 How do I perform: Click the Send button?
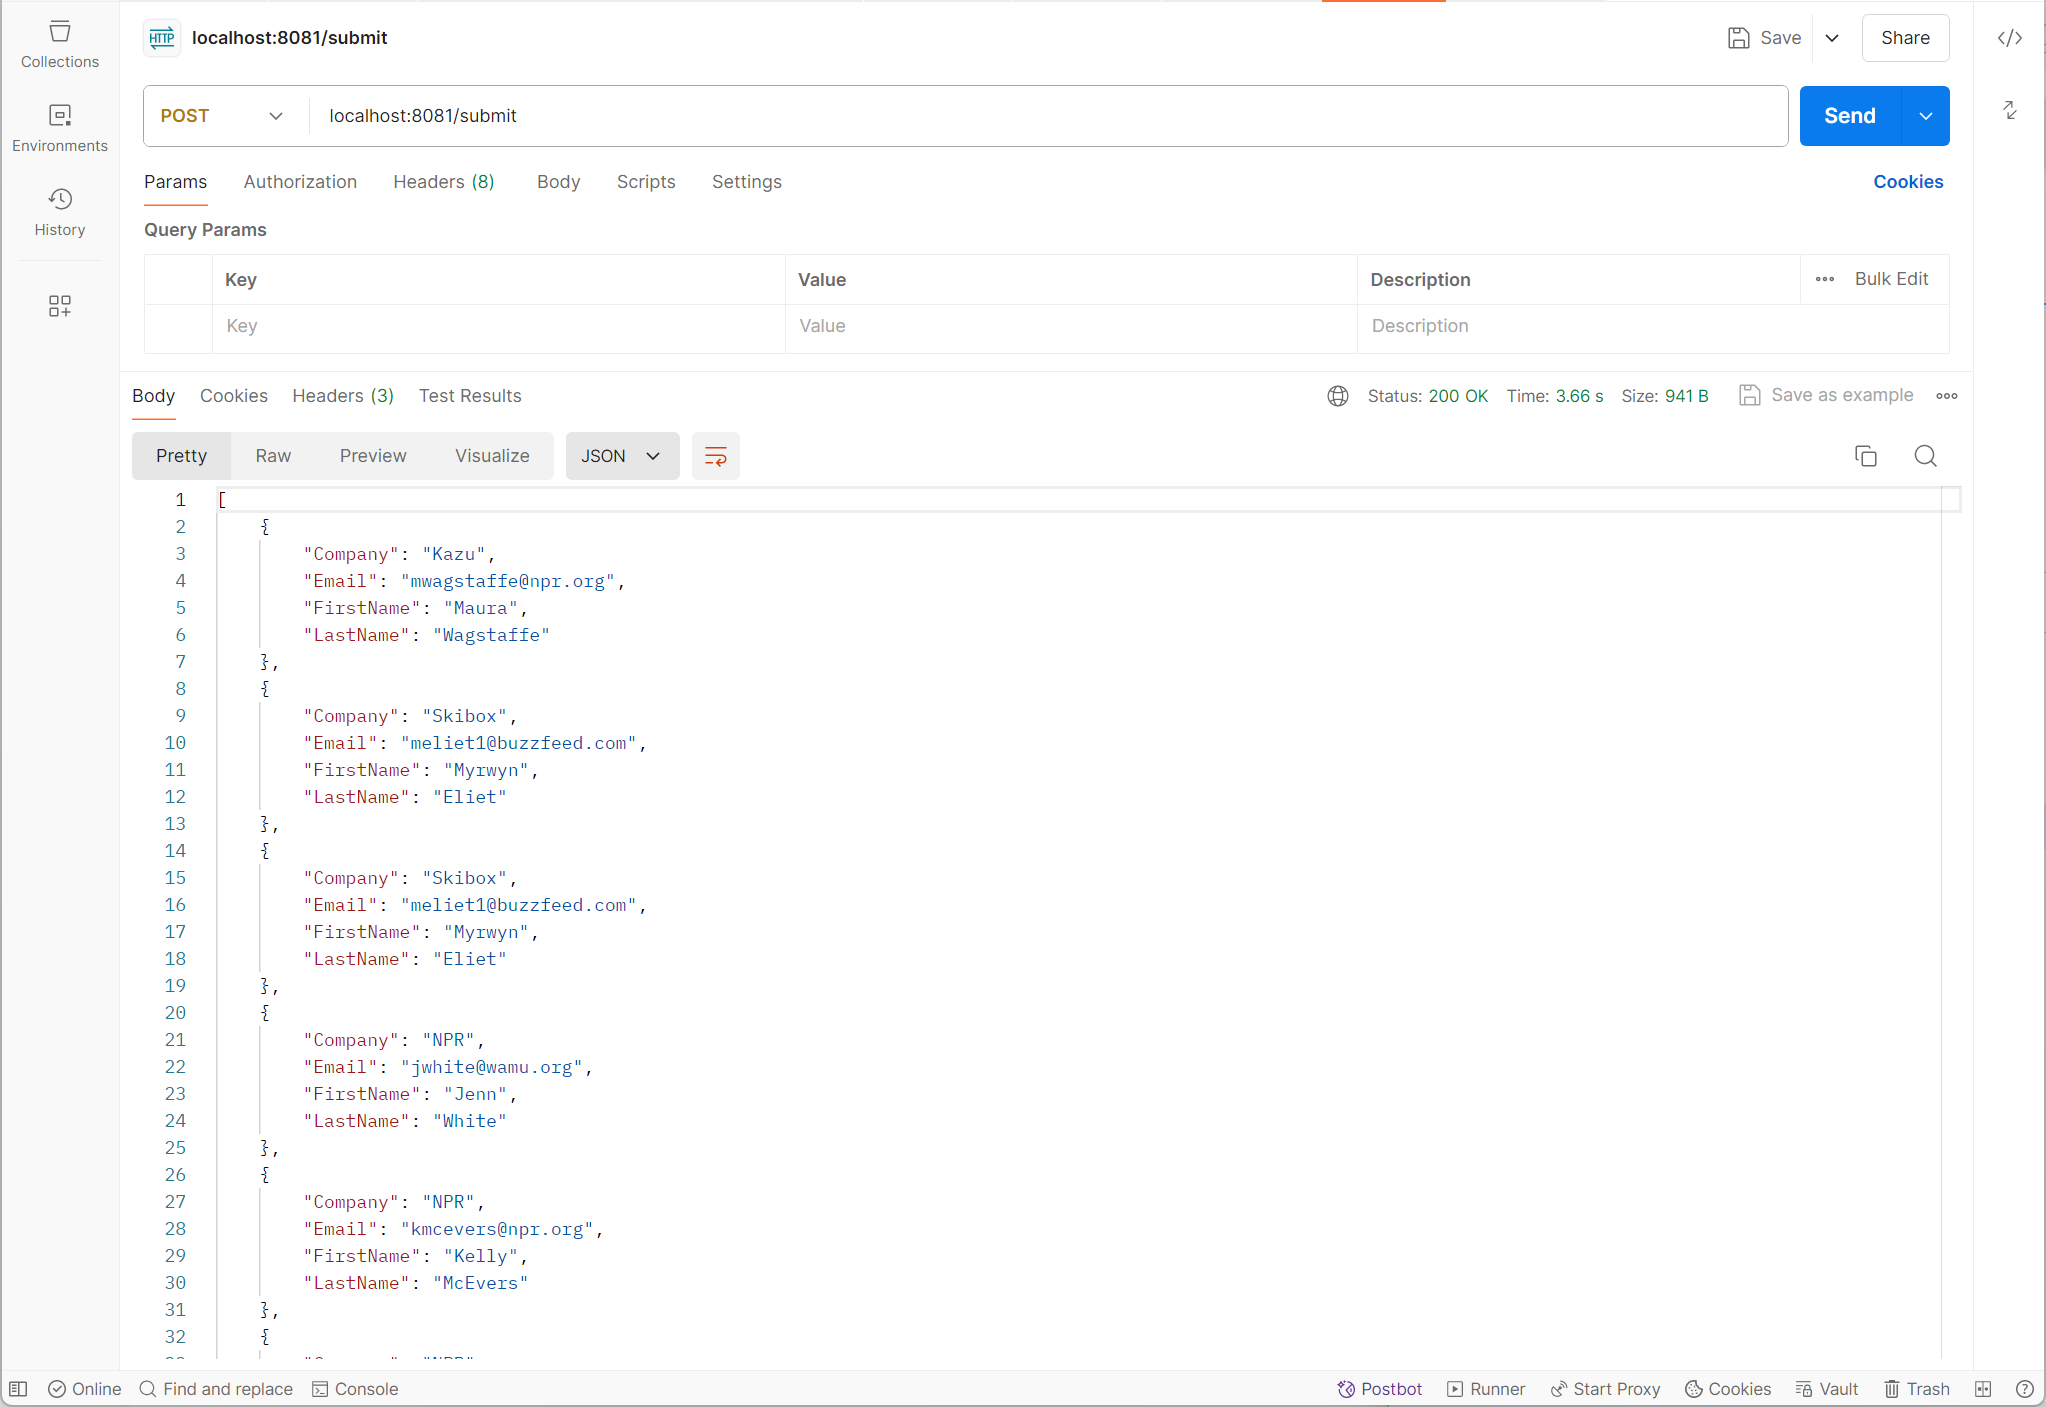1849,116
